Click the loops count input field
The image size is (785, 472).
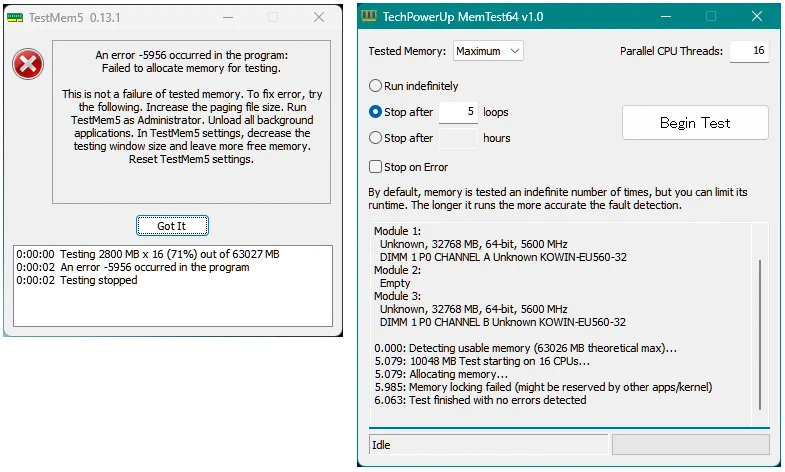pos(458,112)
